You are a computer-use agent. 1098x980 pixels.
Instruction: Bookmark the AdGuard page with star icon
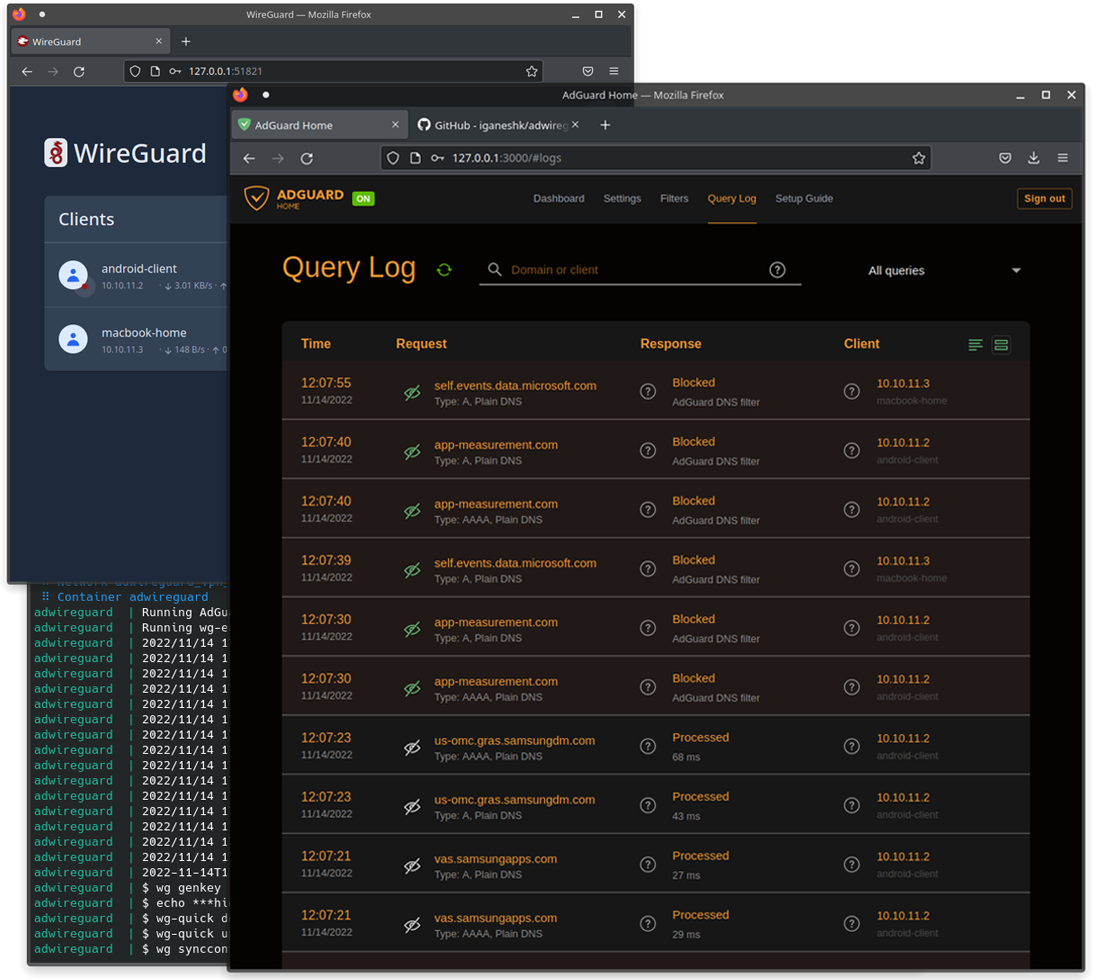point(919,158)
